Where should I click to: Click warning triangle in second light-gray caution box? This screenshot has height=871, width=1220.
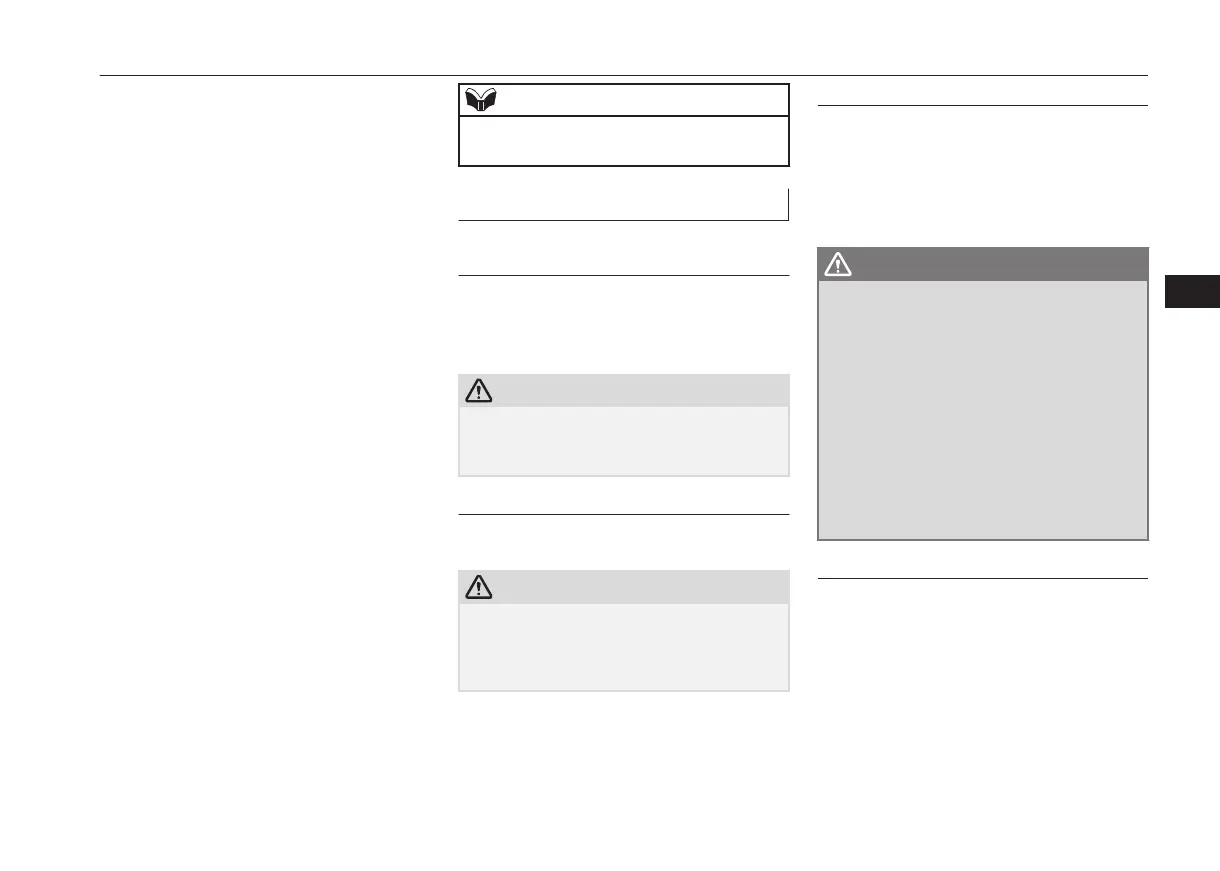click(x=479, y=588)
